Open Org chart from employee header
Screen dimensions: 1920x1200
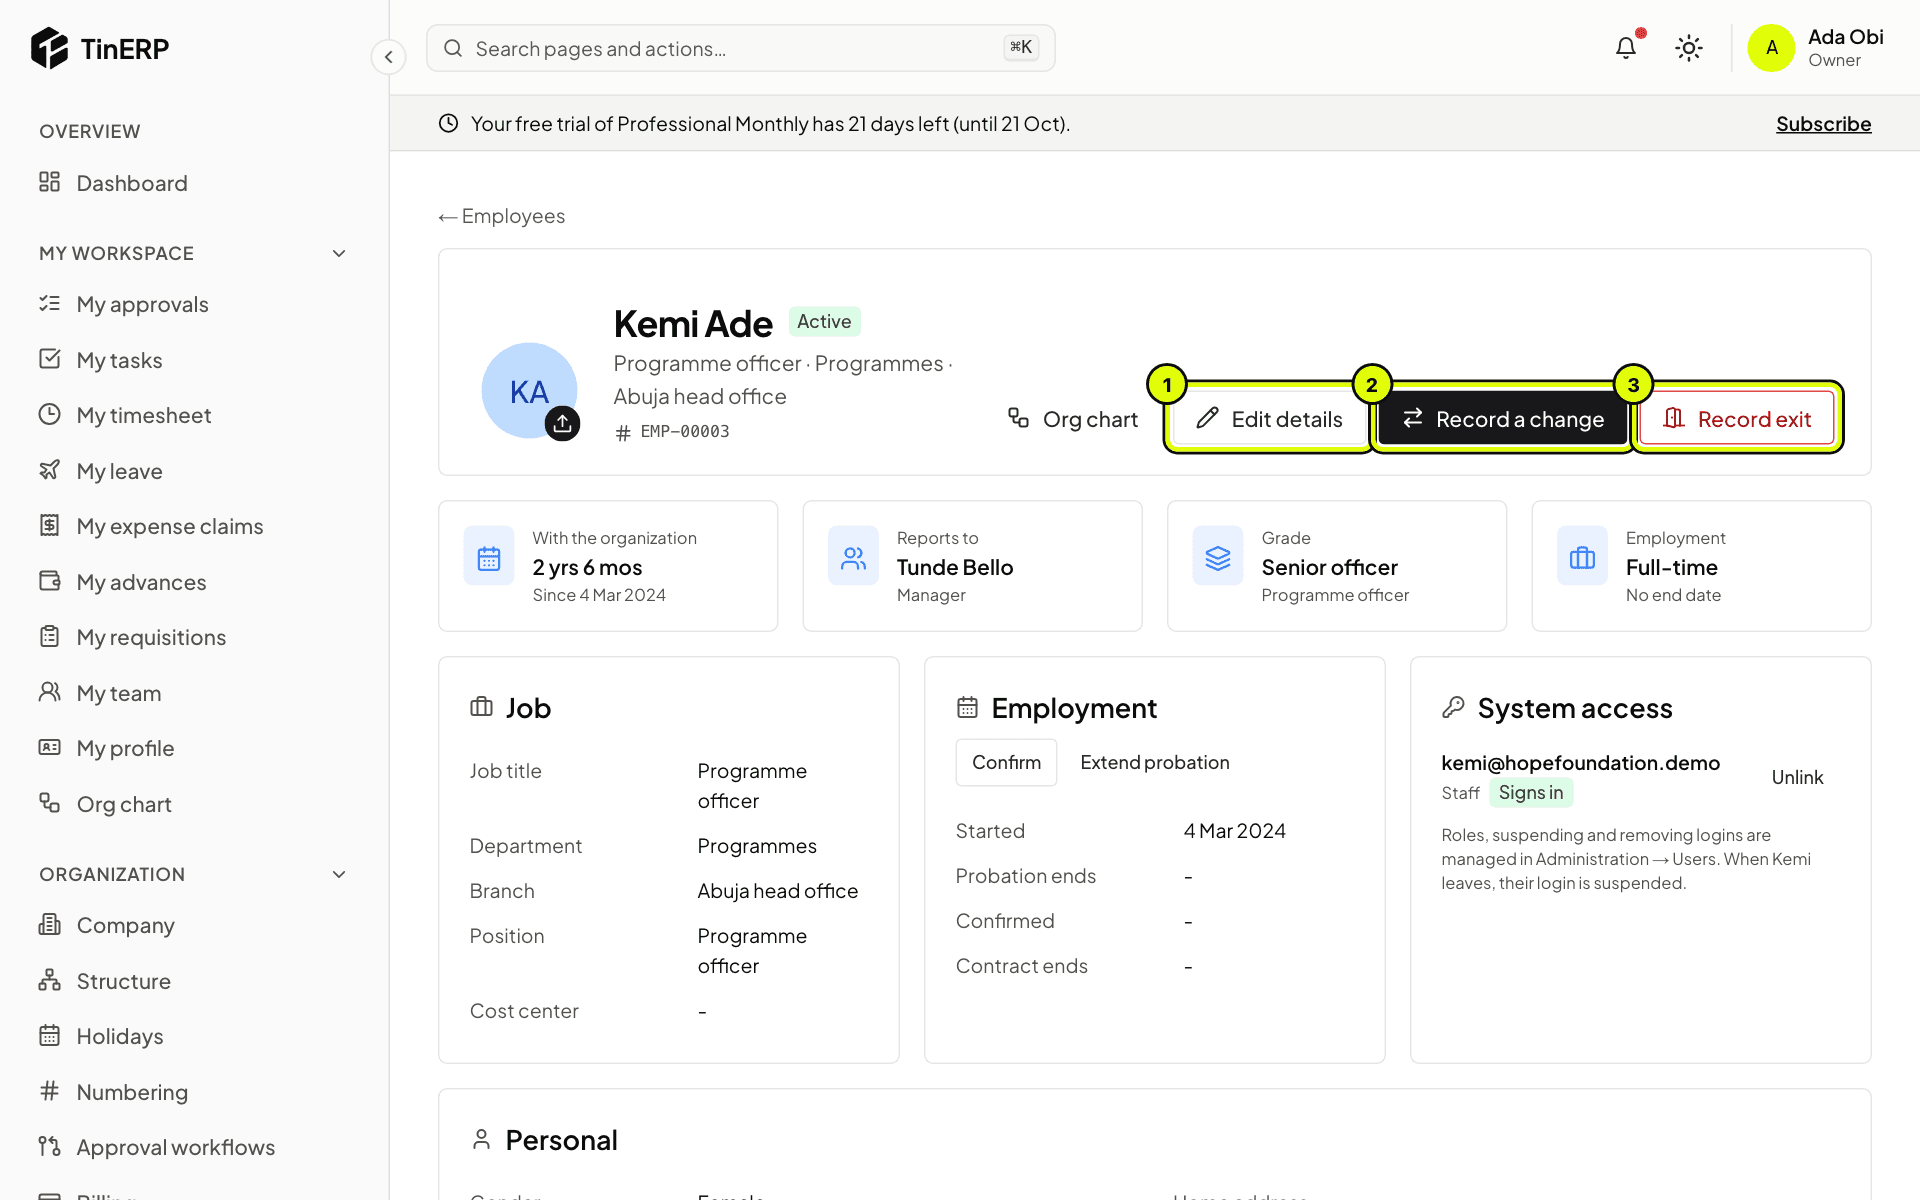click(x=1072, y=419)
